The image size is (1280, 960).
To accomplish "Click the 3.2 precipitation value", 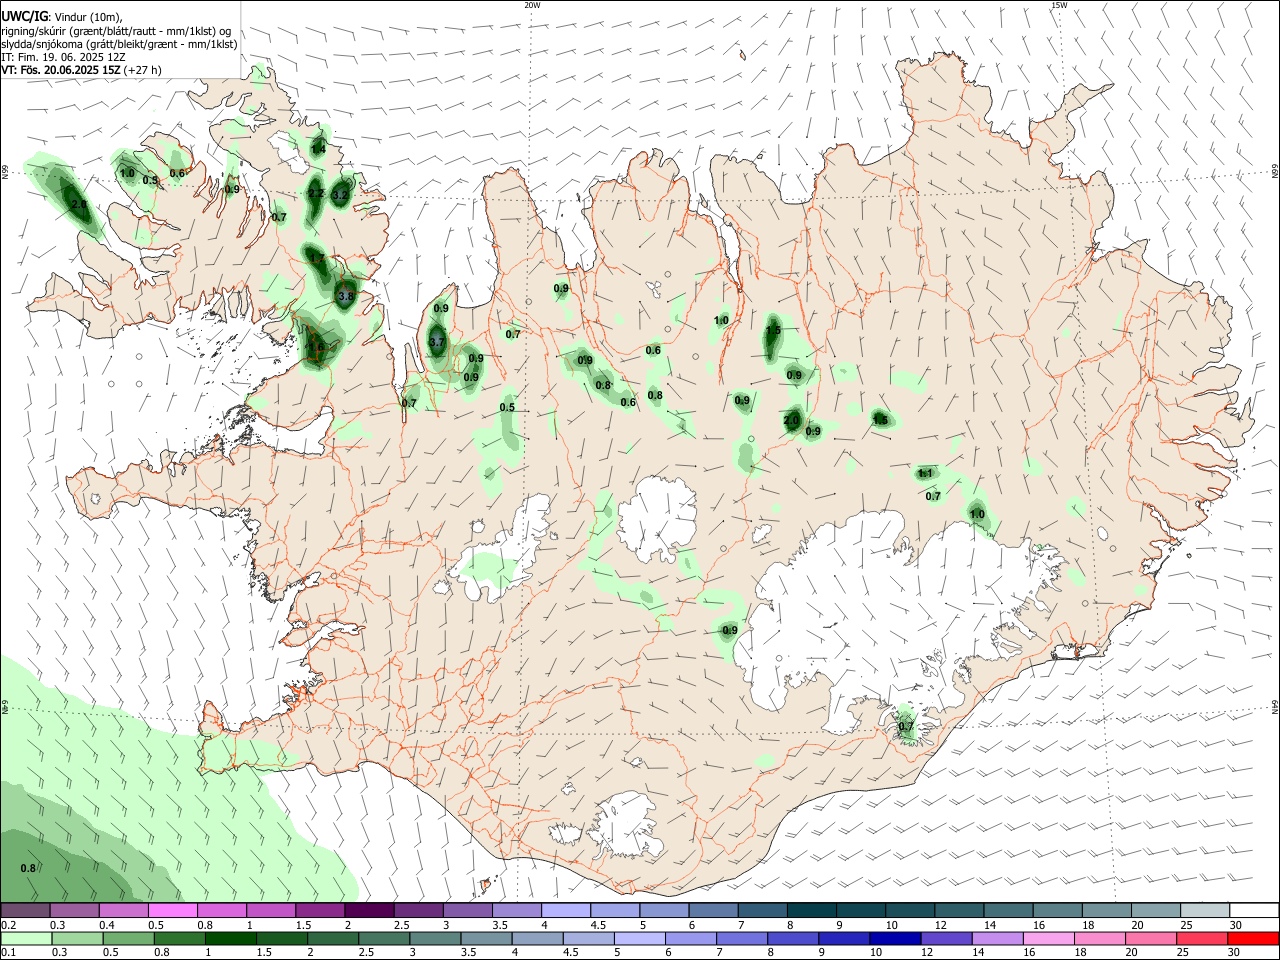I will (x=340, y=196).
